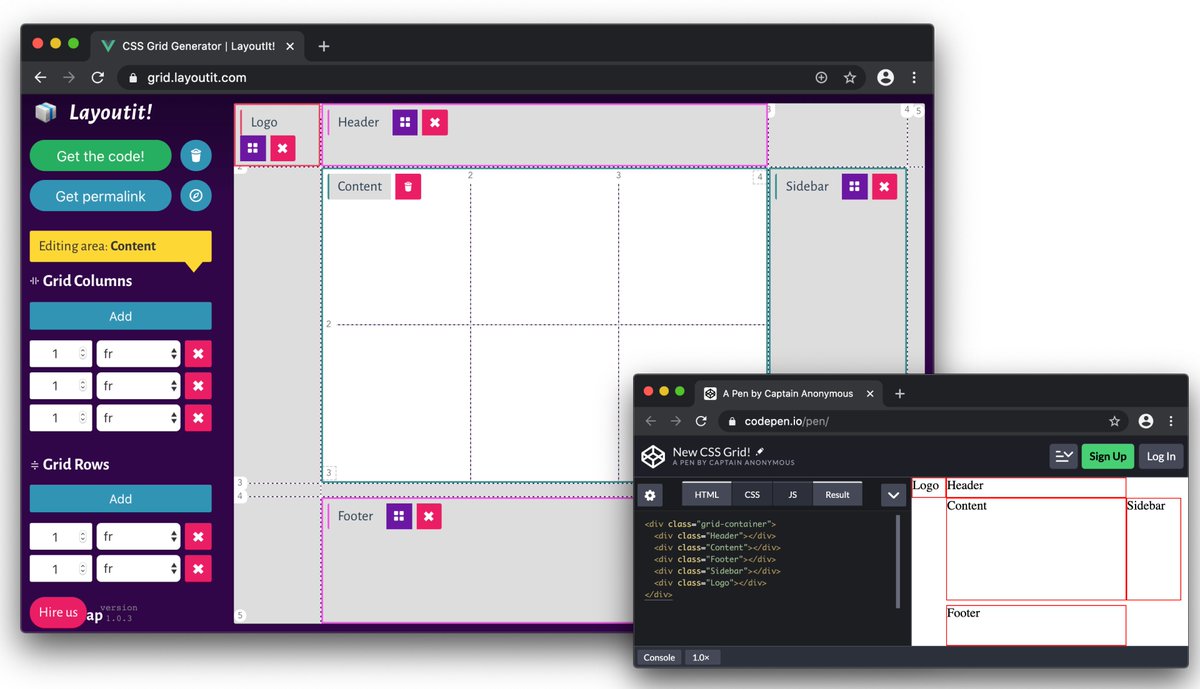Select the A Pen by Captain Anonymous tab
Image resolution: width=1200 pixels, height=689 pixels.
(x=787, y=394)
